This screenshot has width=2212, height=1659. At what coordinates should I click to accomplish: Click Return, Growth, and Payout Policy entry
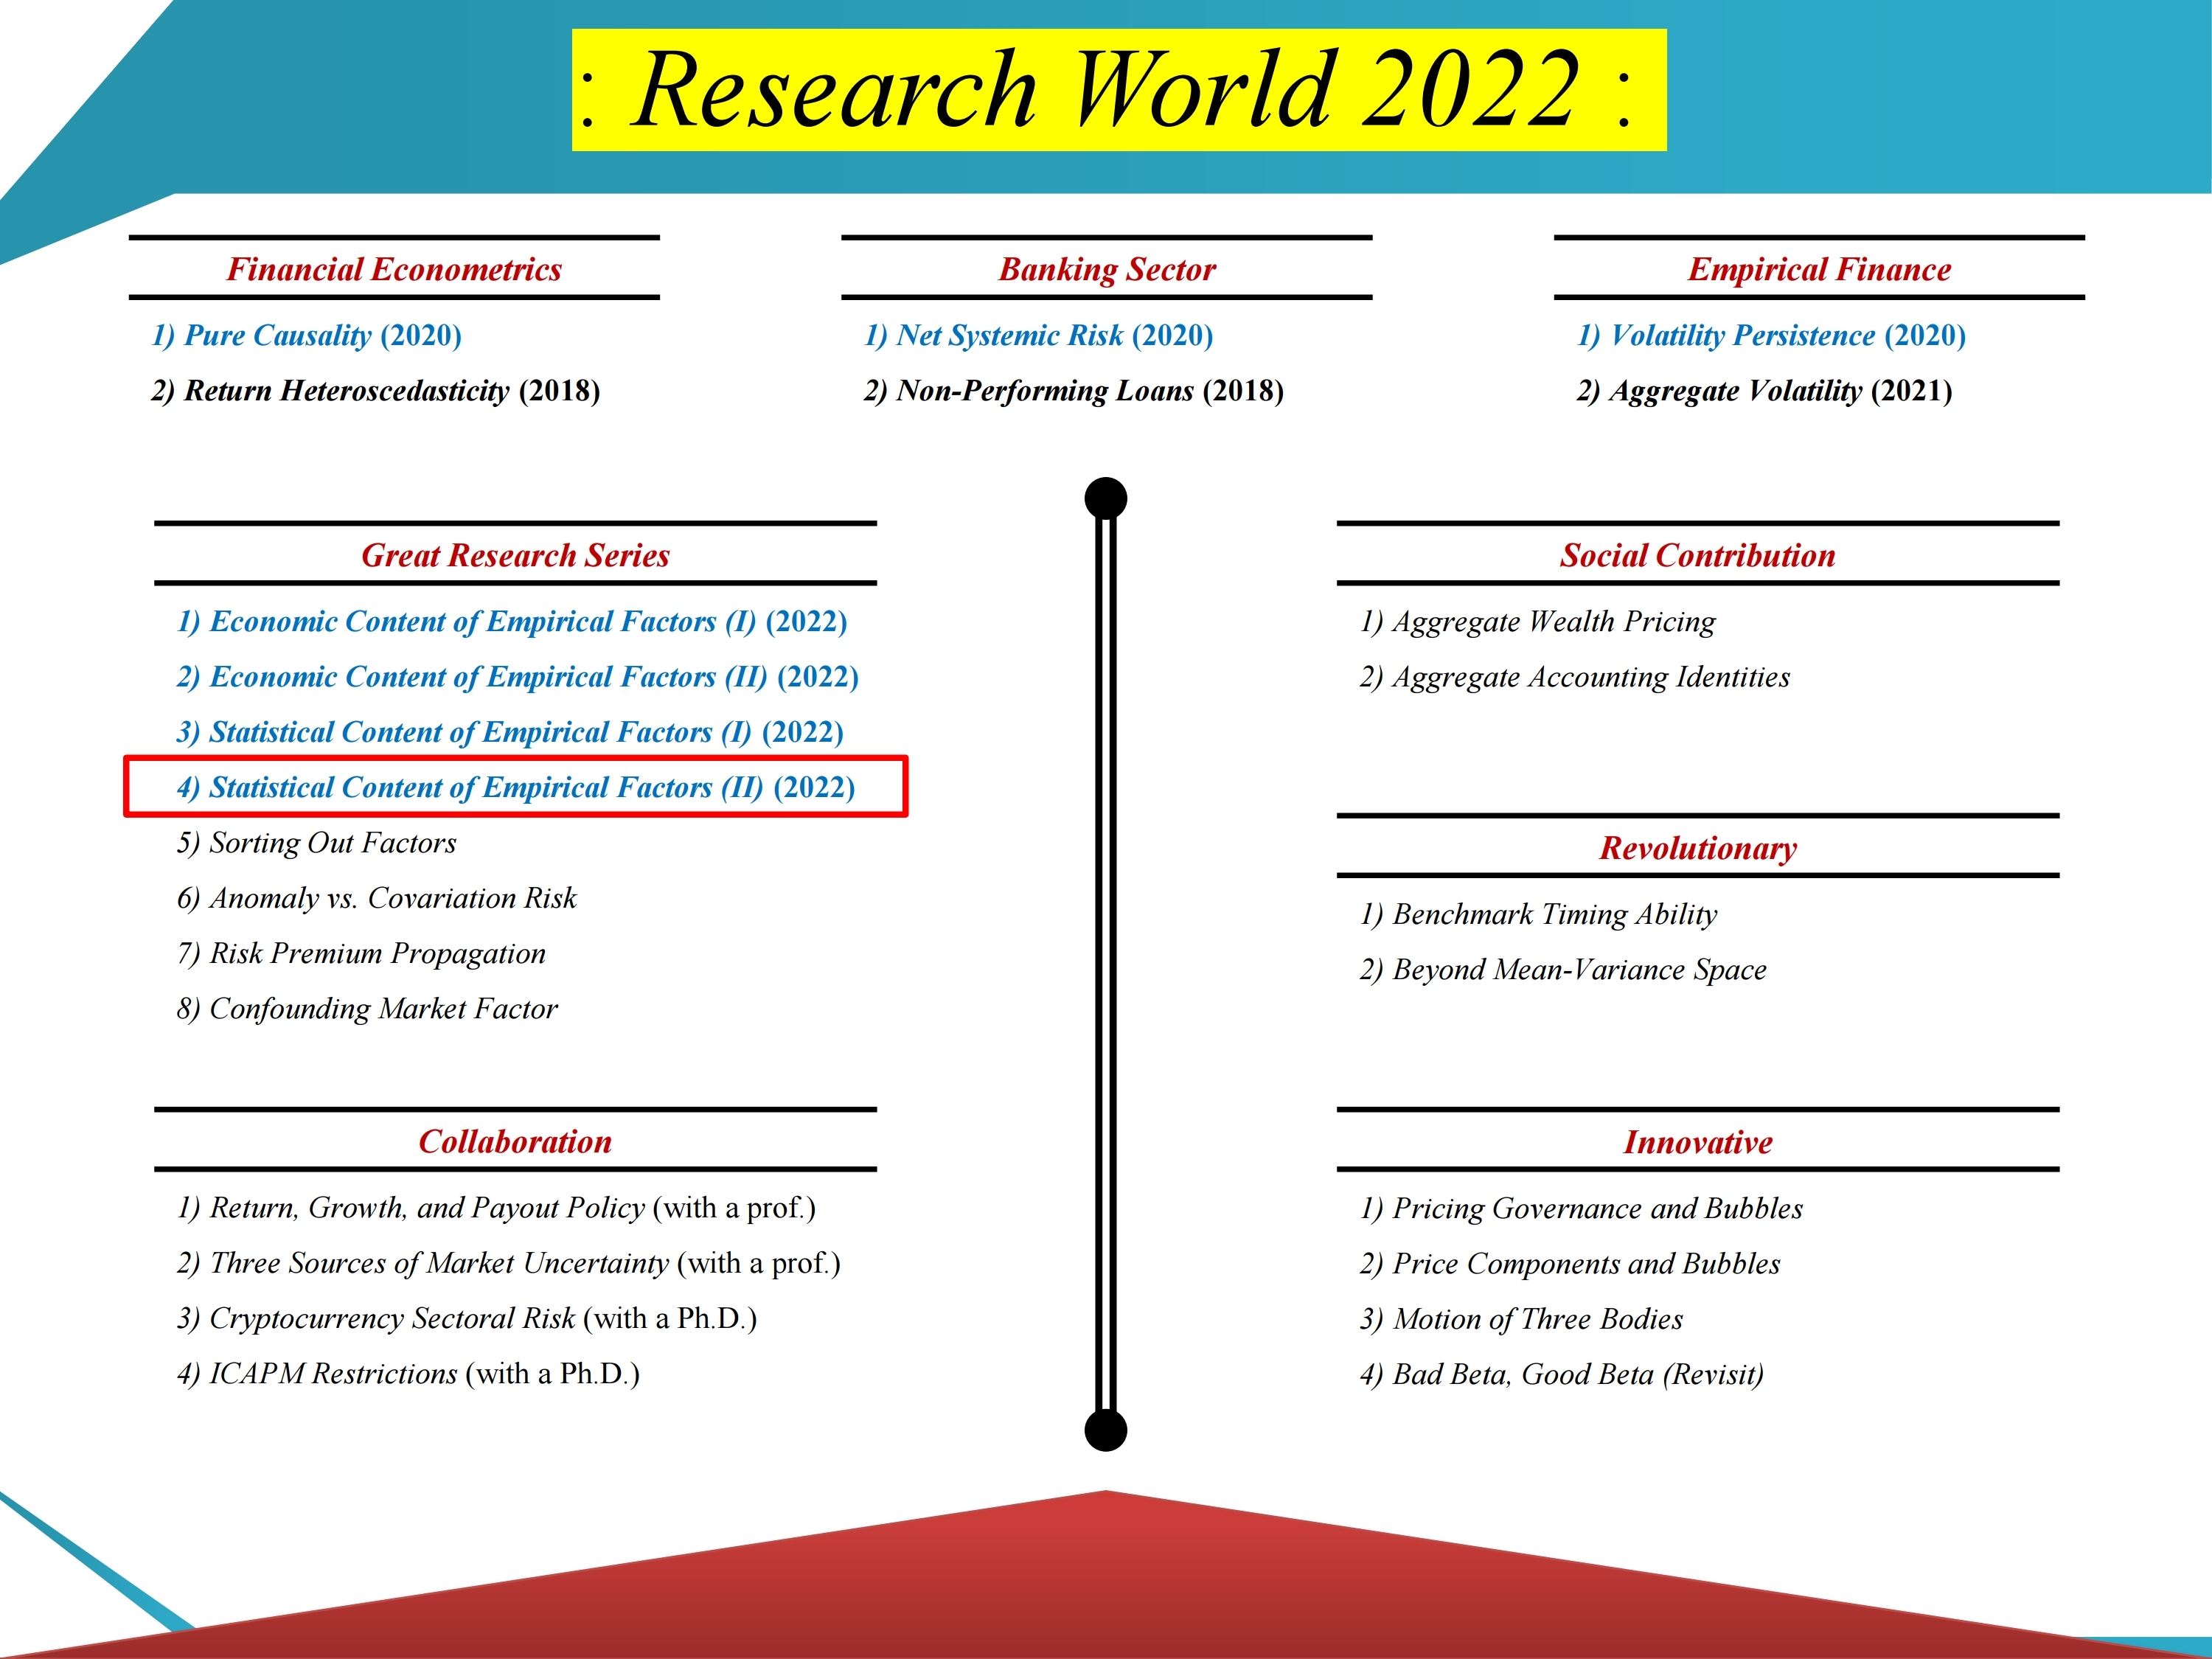(496, 1208)
